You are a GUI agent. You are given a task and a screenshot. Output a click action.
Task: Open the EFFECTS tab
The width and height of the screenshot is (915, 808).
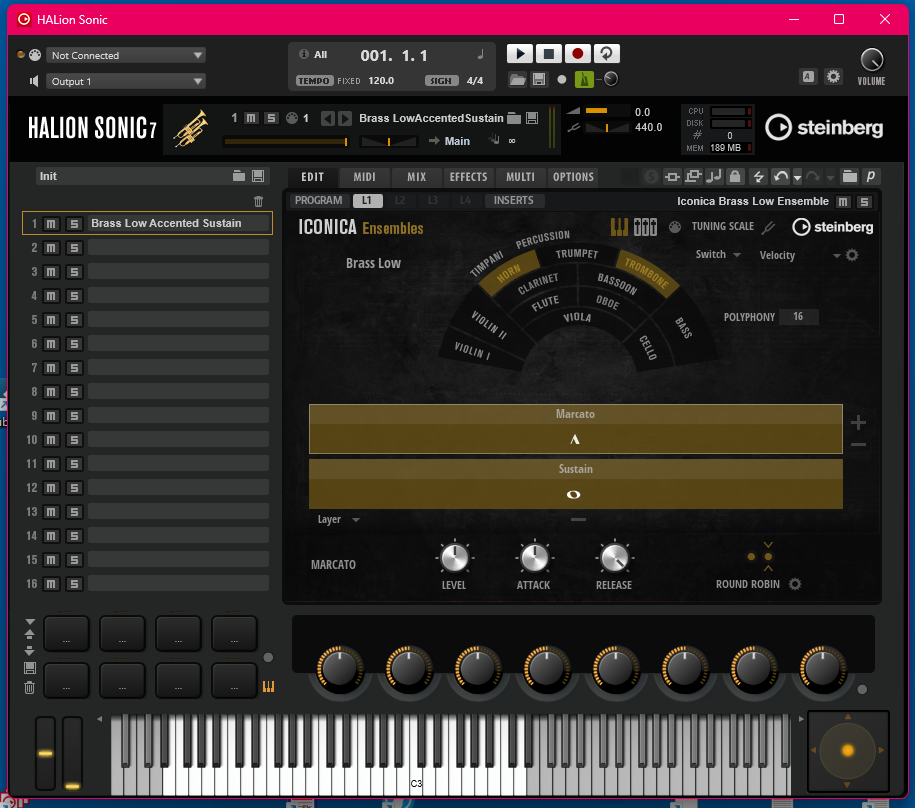[468, 177]
